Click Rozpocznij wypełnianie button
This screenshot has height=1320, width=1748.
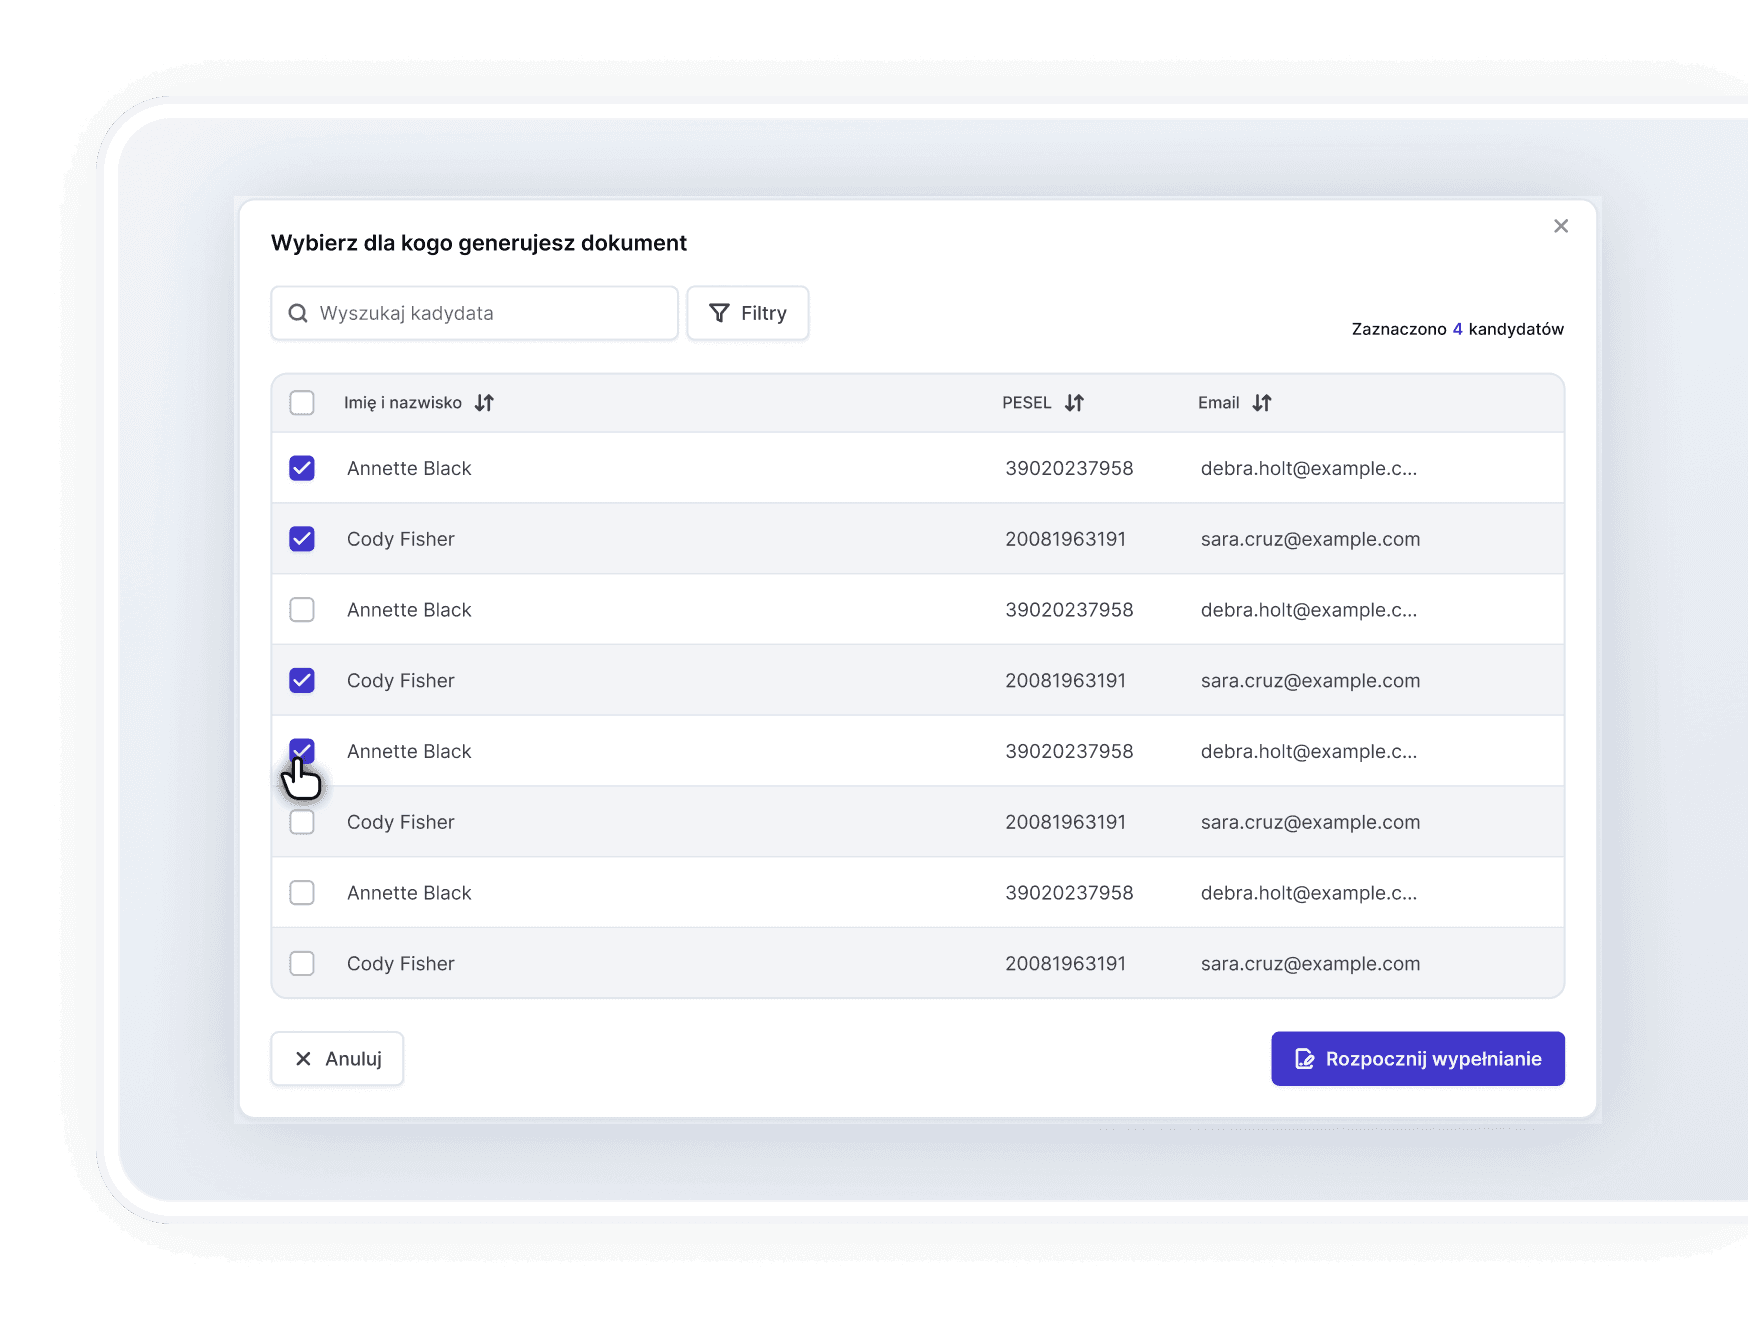click(x=1417, y=1058)
